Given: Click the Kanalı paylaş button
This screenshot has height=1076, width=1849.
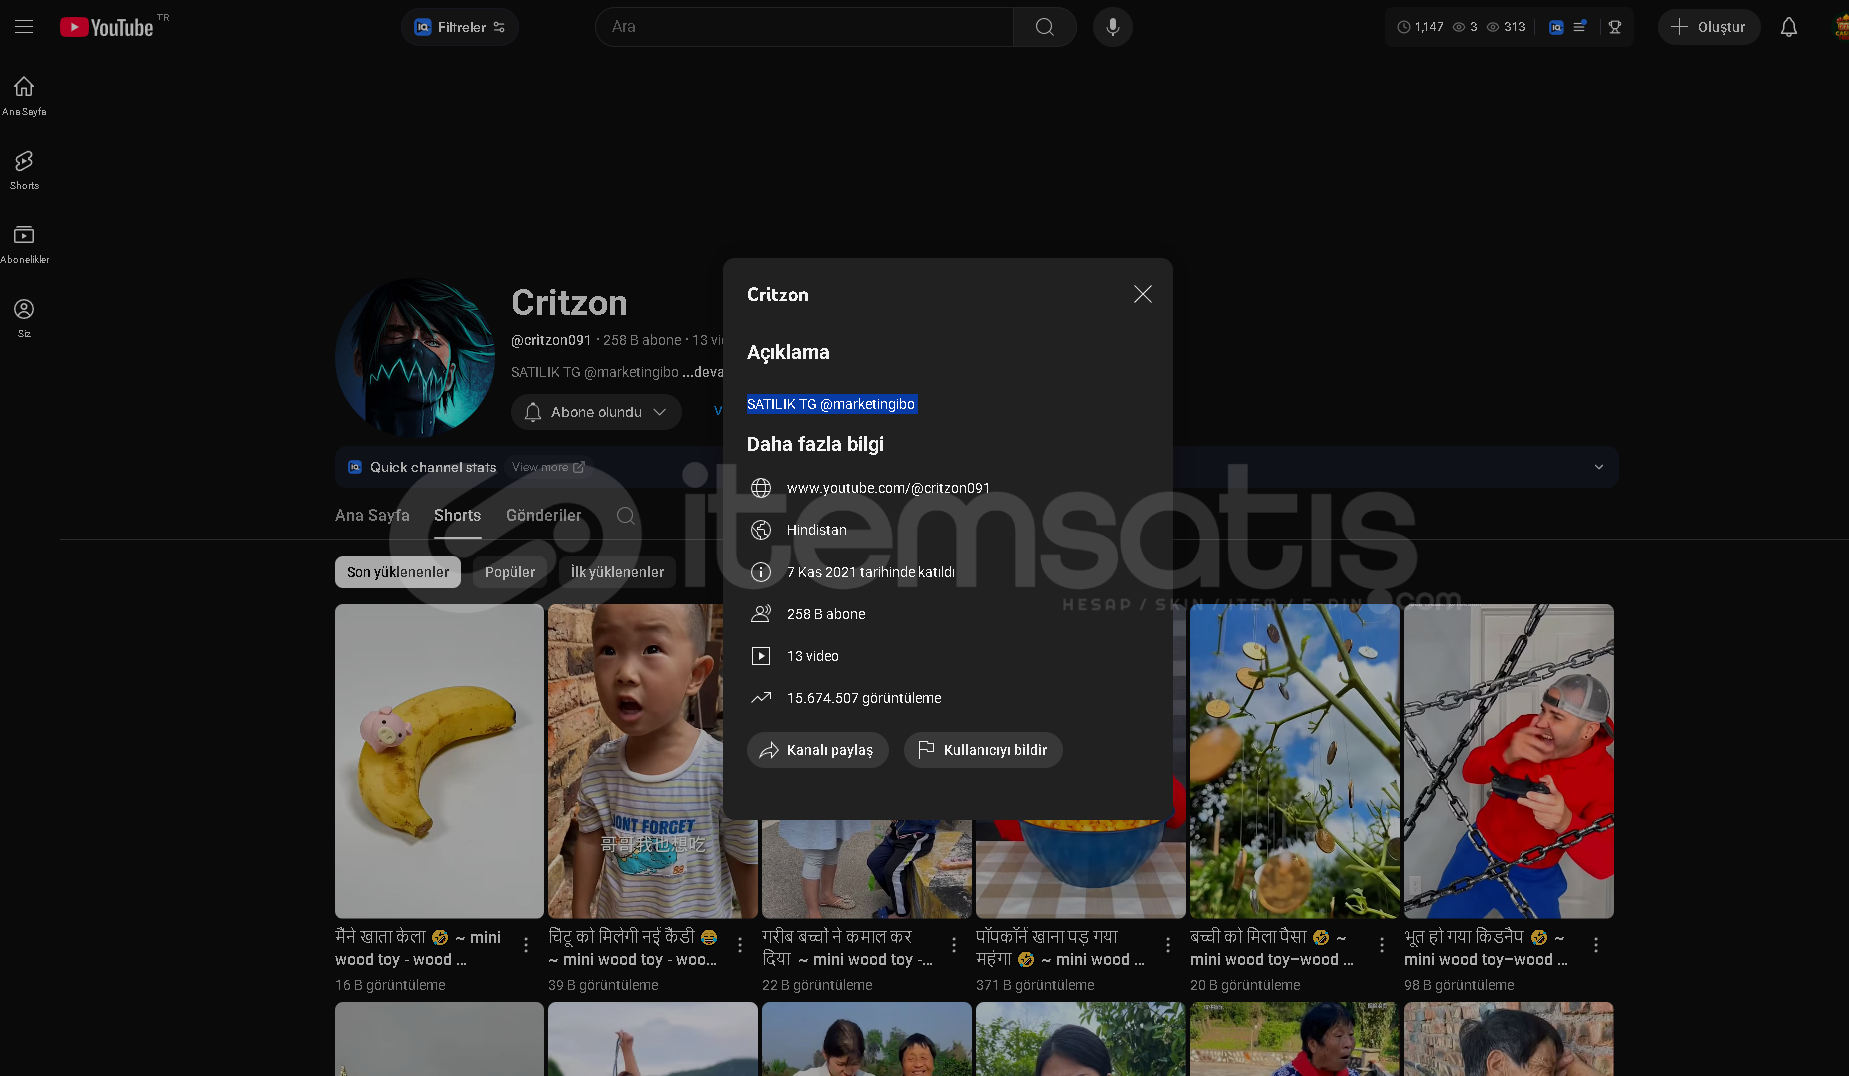Looking at the screenshot, I should pyautogui.click(x=817, y=750).
